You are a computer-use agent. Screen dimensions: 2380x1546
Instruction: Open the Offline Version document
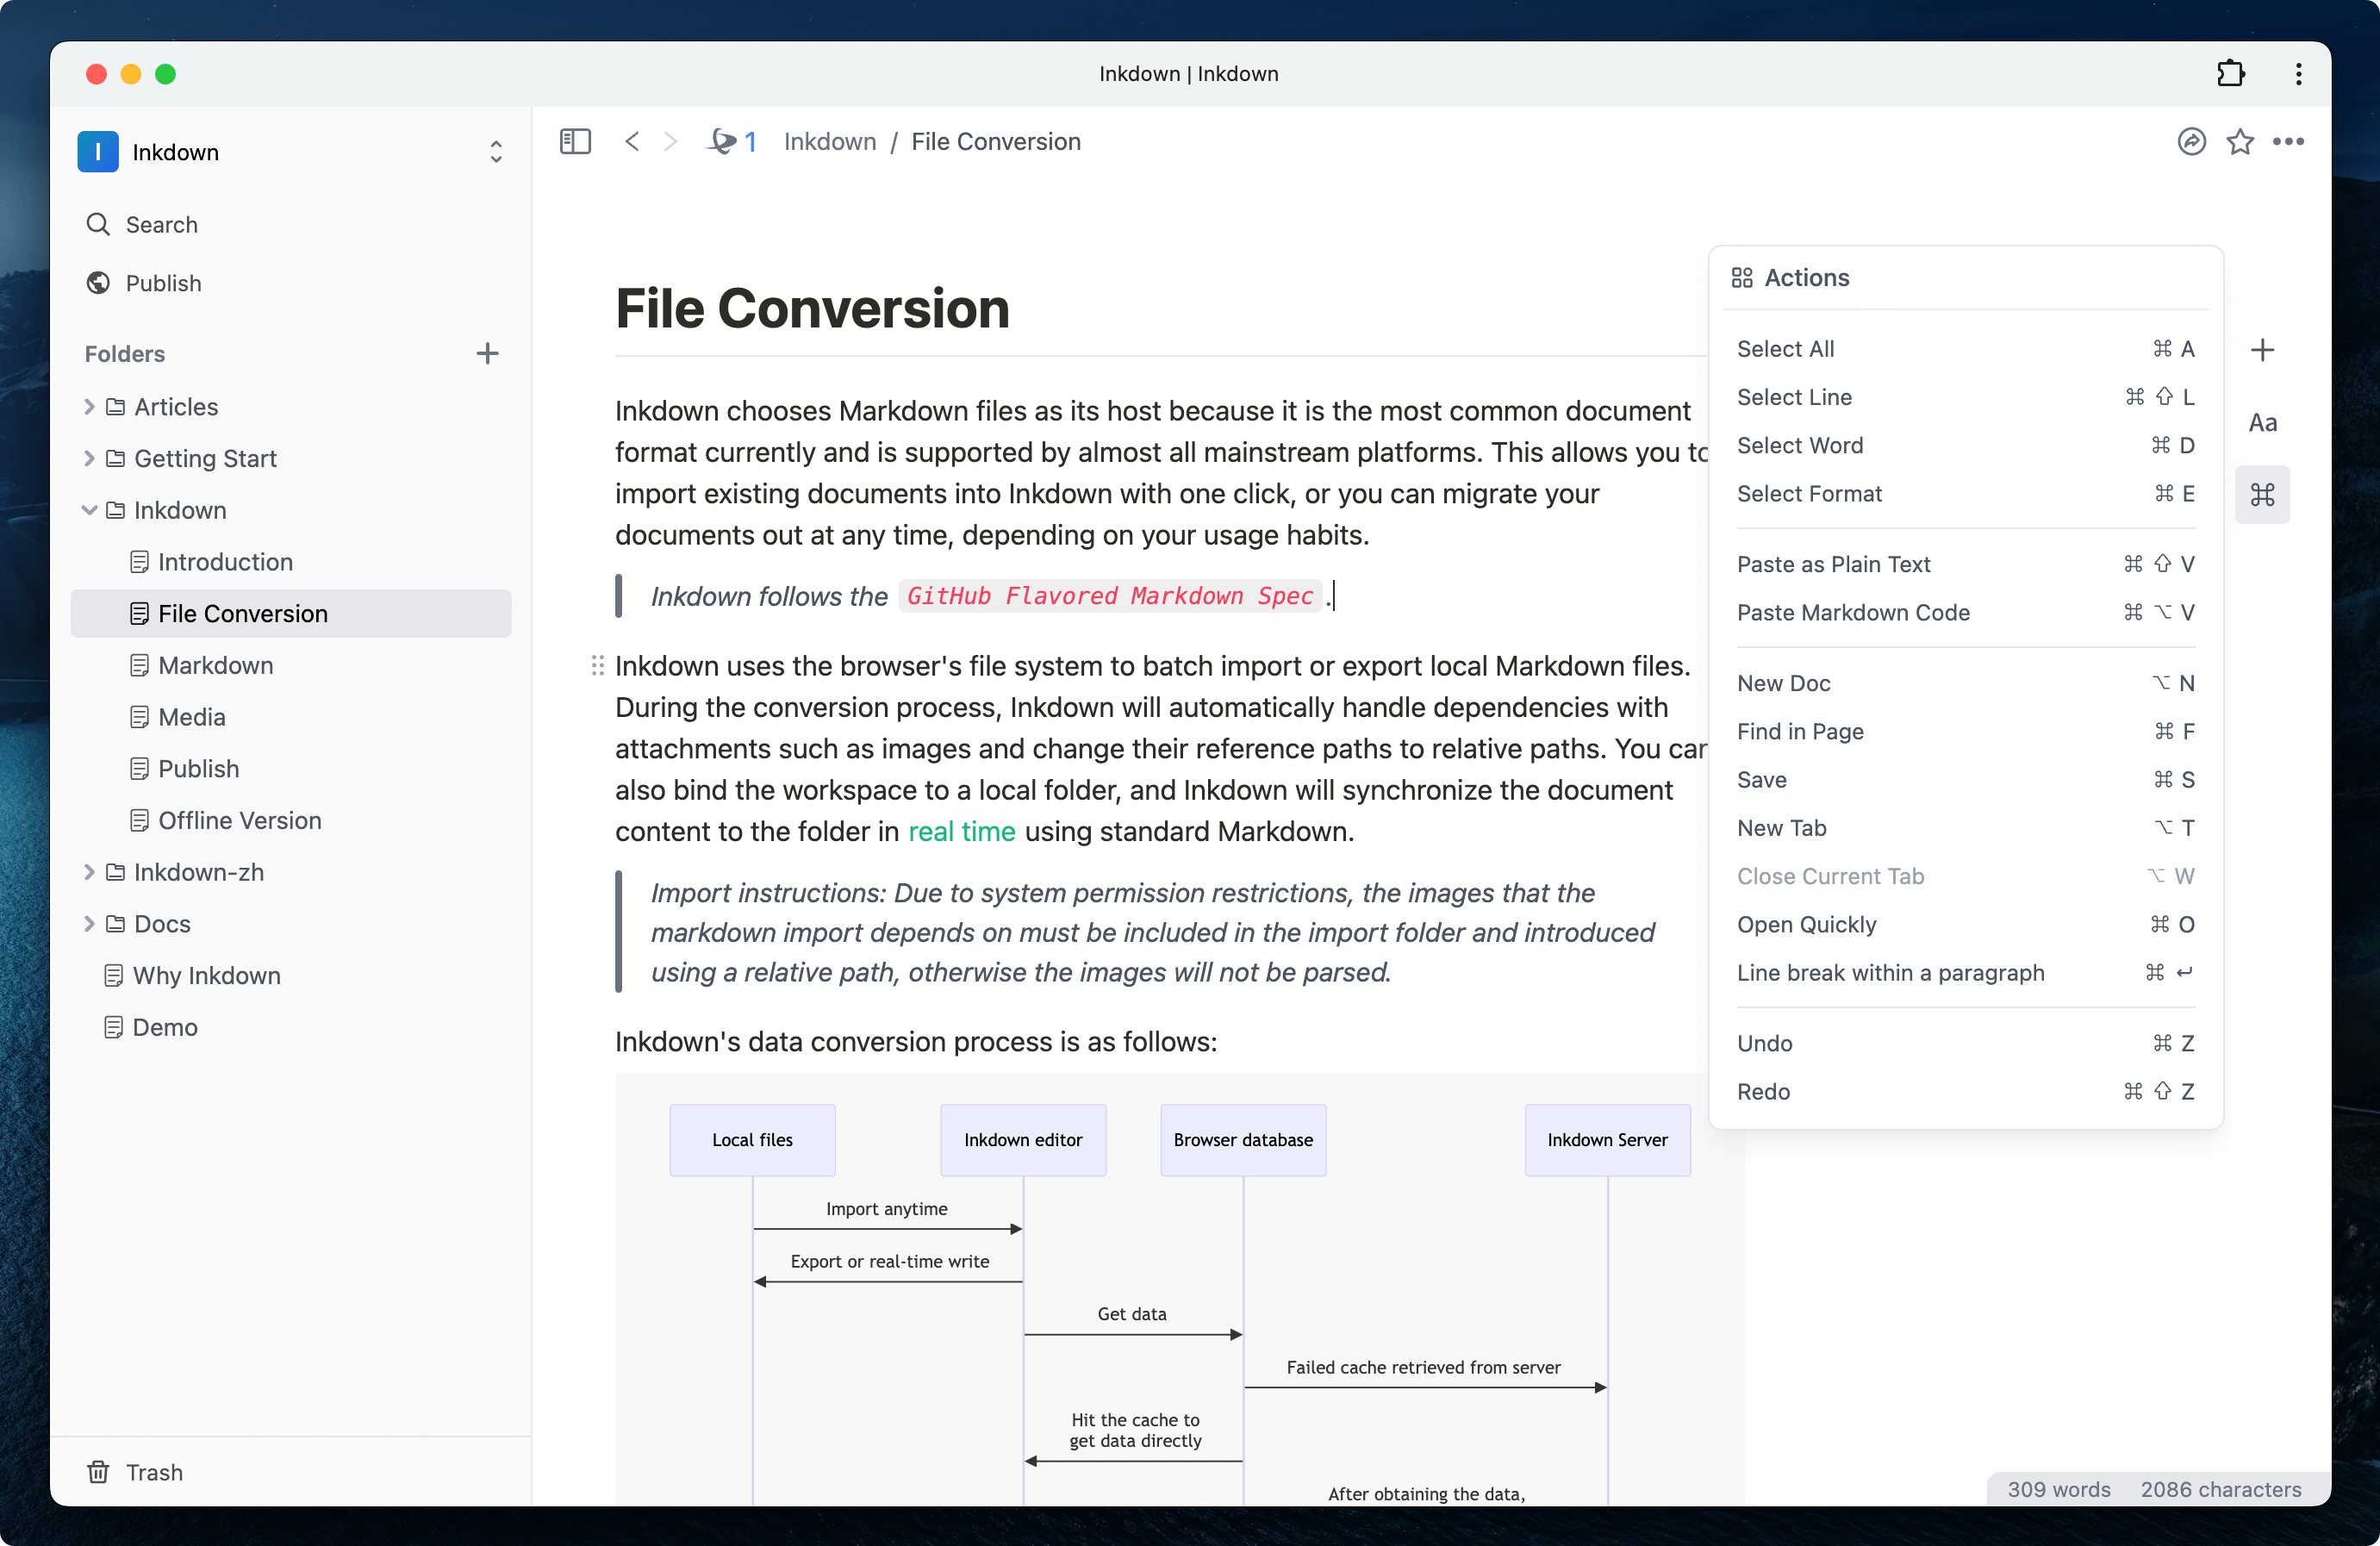[x=290, y=820]
